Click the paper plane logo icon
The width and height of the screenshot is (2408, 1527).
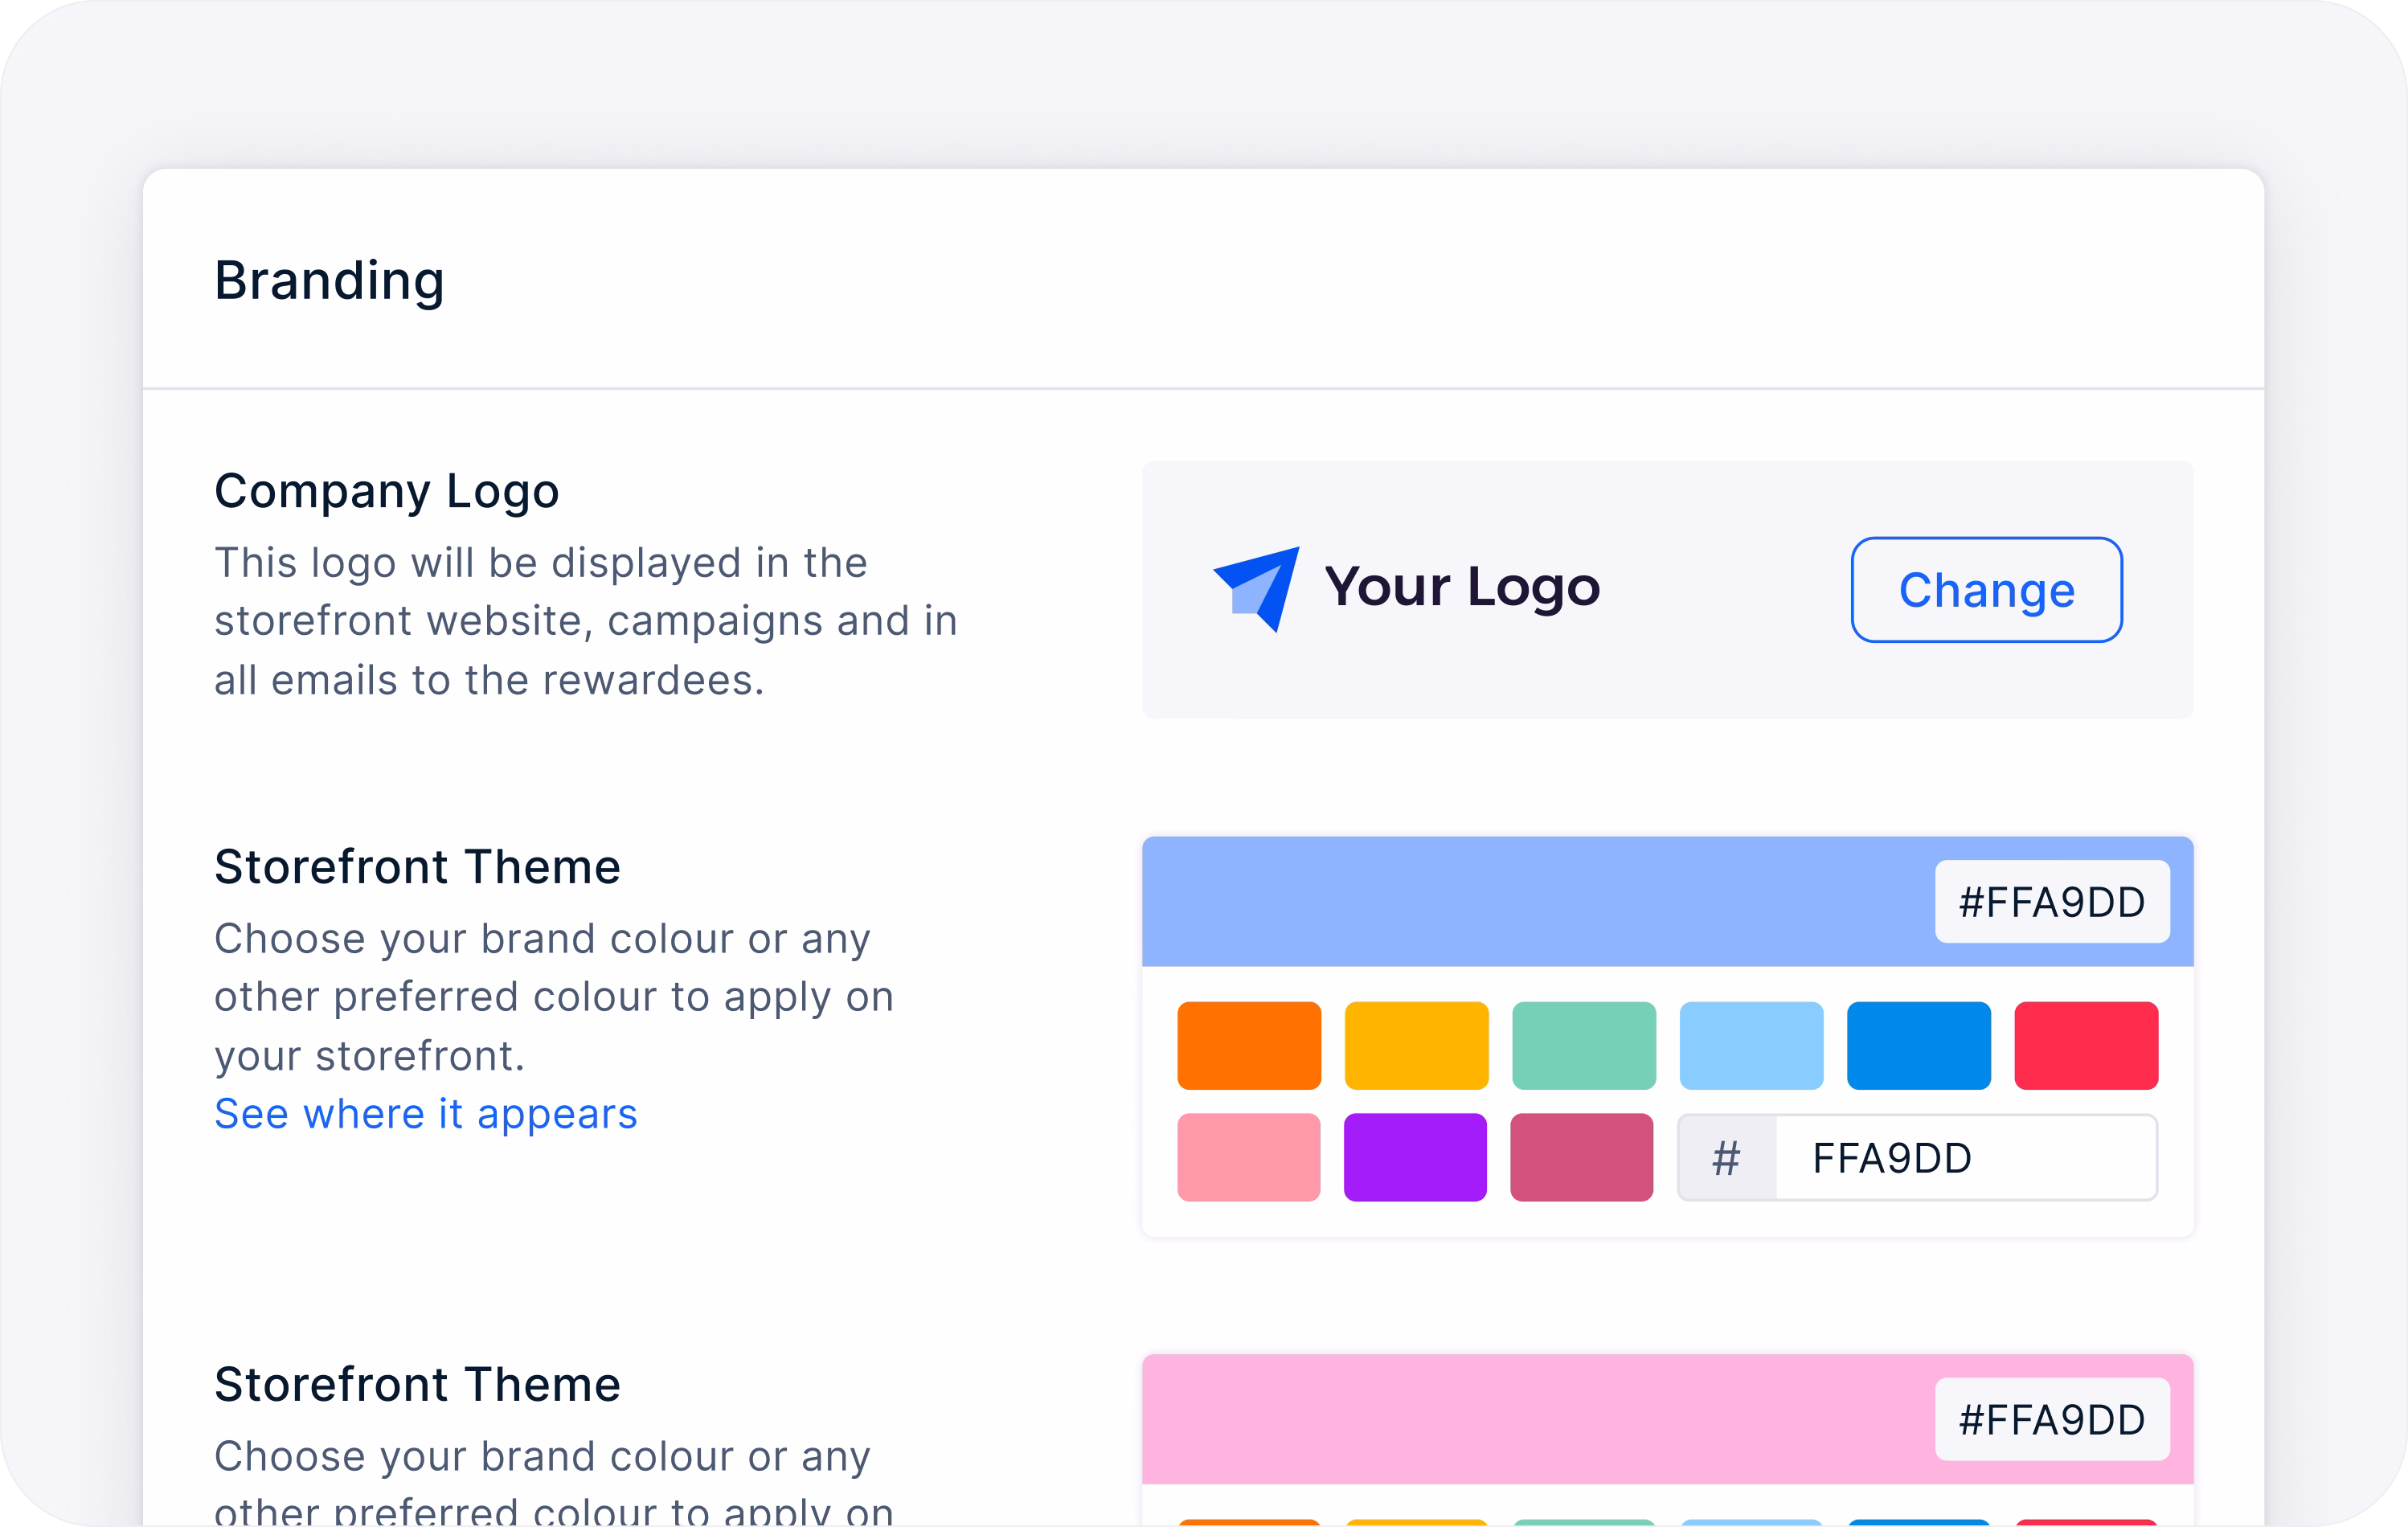pyautogui.click(x=1257, y=589)
